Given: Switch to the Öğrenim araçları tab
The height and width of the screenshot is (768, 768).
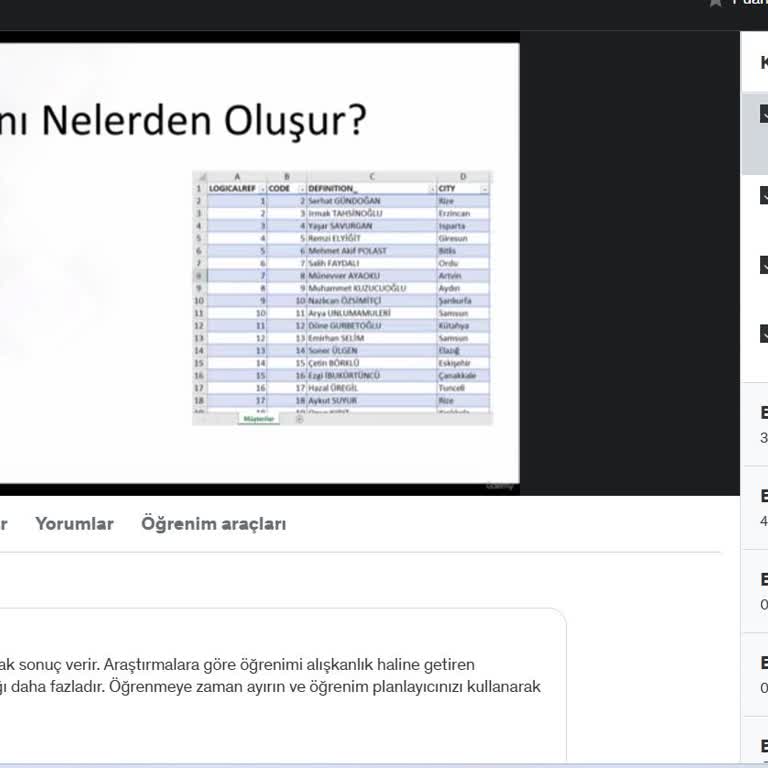Looking at the screenshot, I should [x=214, y=524].
